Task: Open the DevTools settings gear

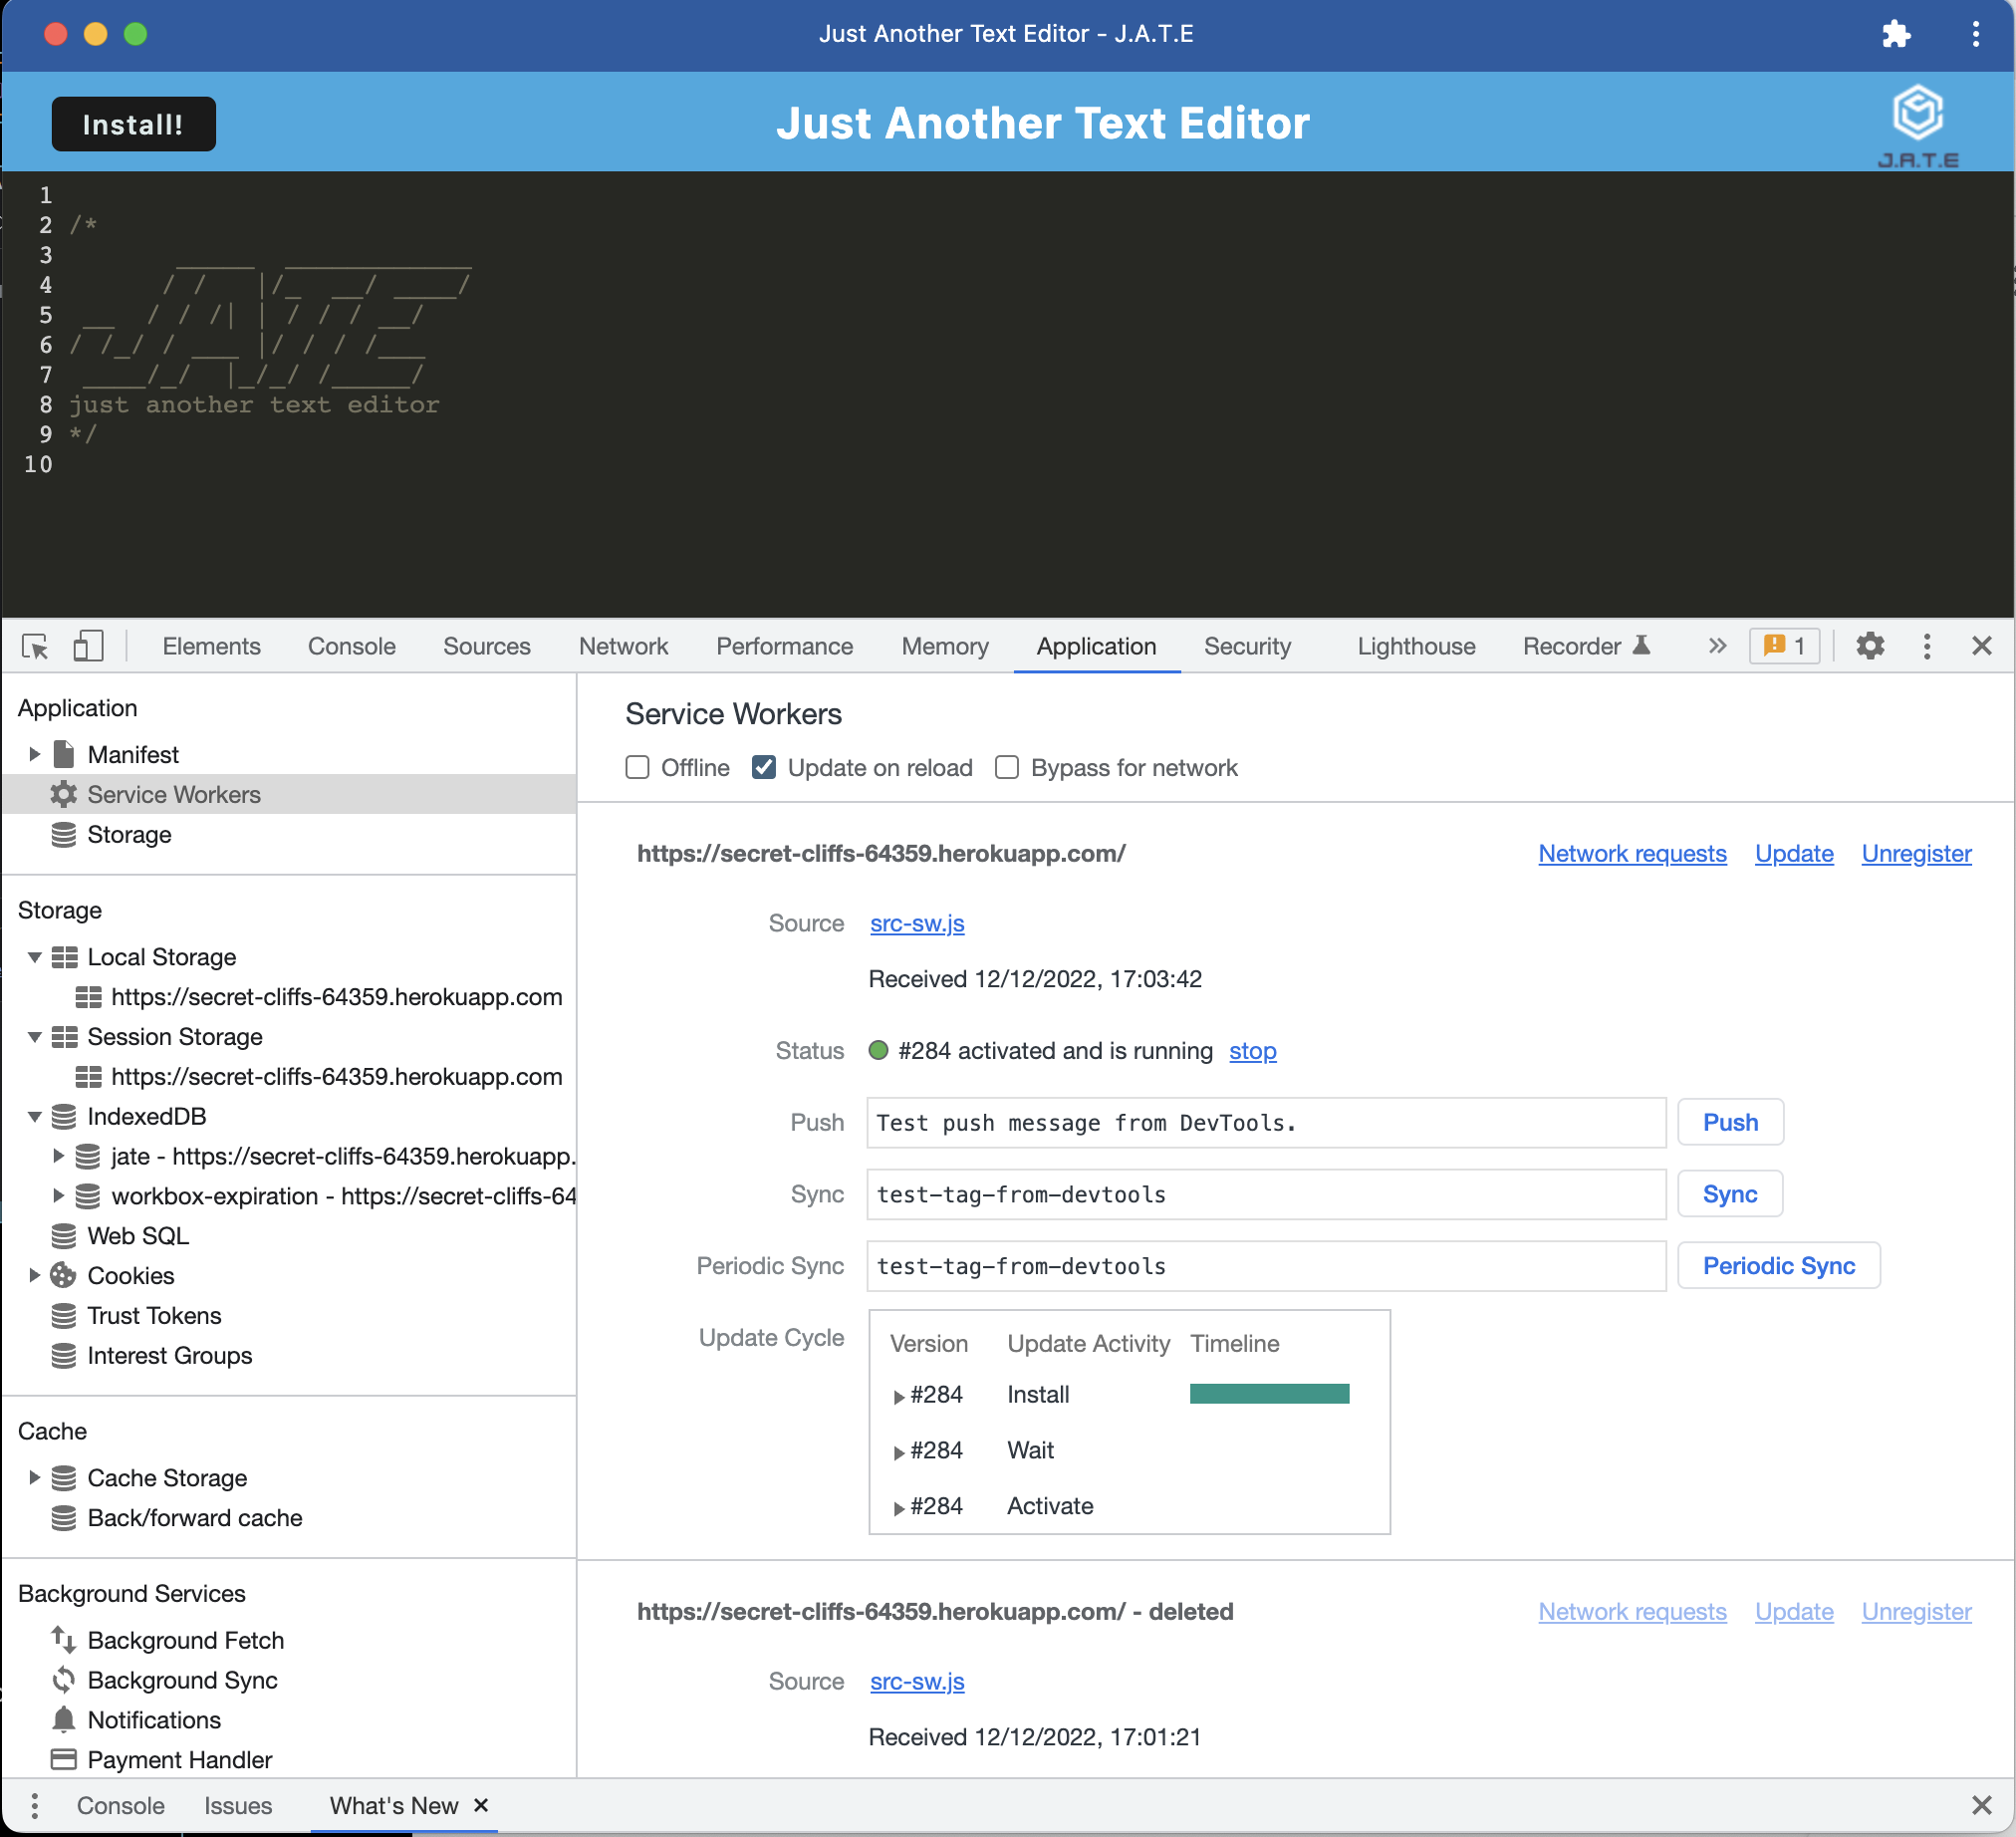Action: [1870, 646]
